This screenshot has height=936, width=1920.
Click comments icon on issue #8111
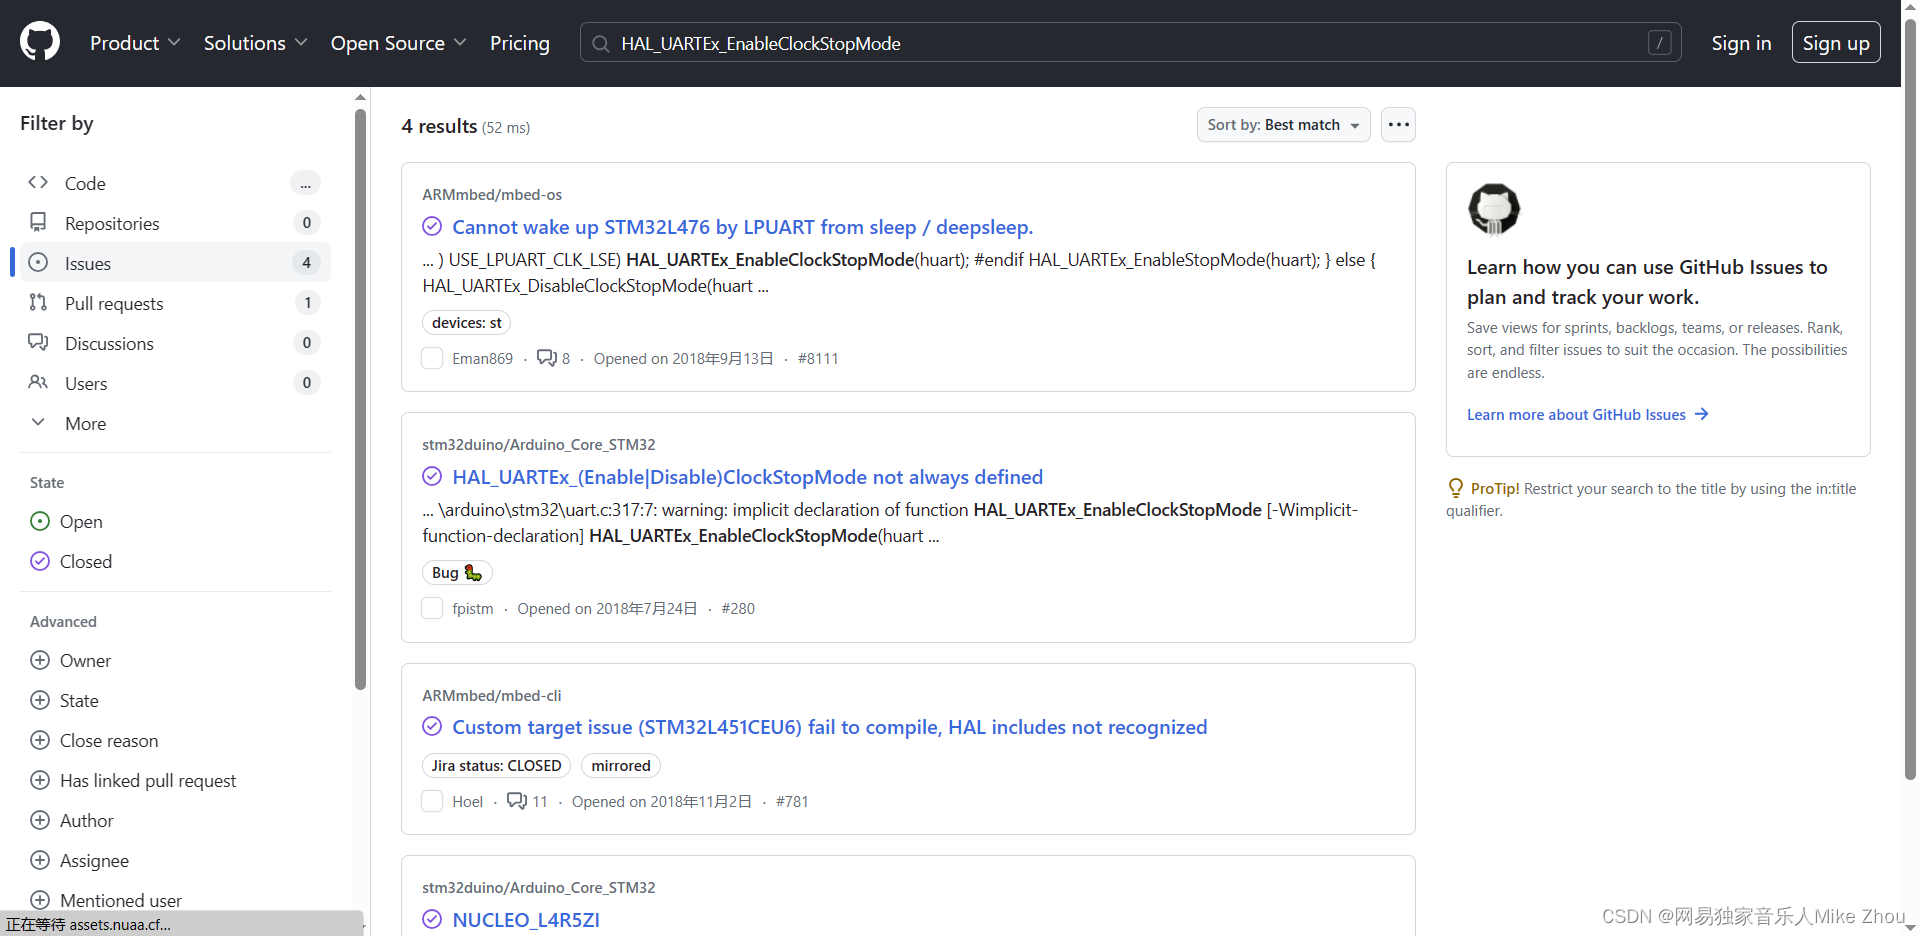(x=547, y=357)
